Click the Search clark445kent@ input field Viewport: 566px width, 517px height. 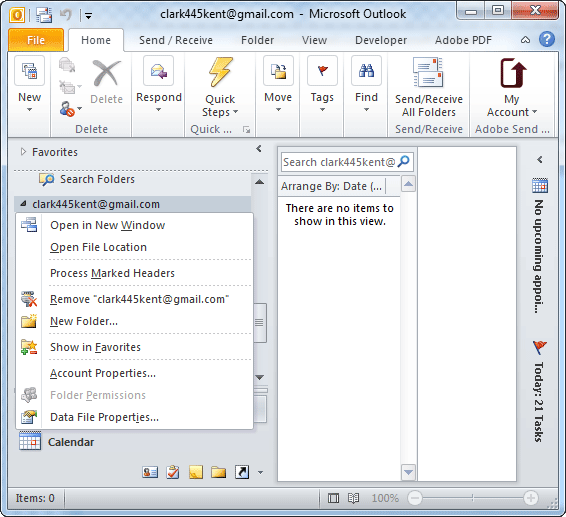pyautogui.click(x=339, y=162)
